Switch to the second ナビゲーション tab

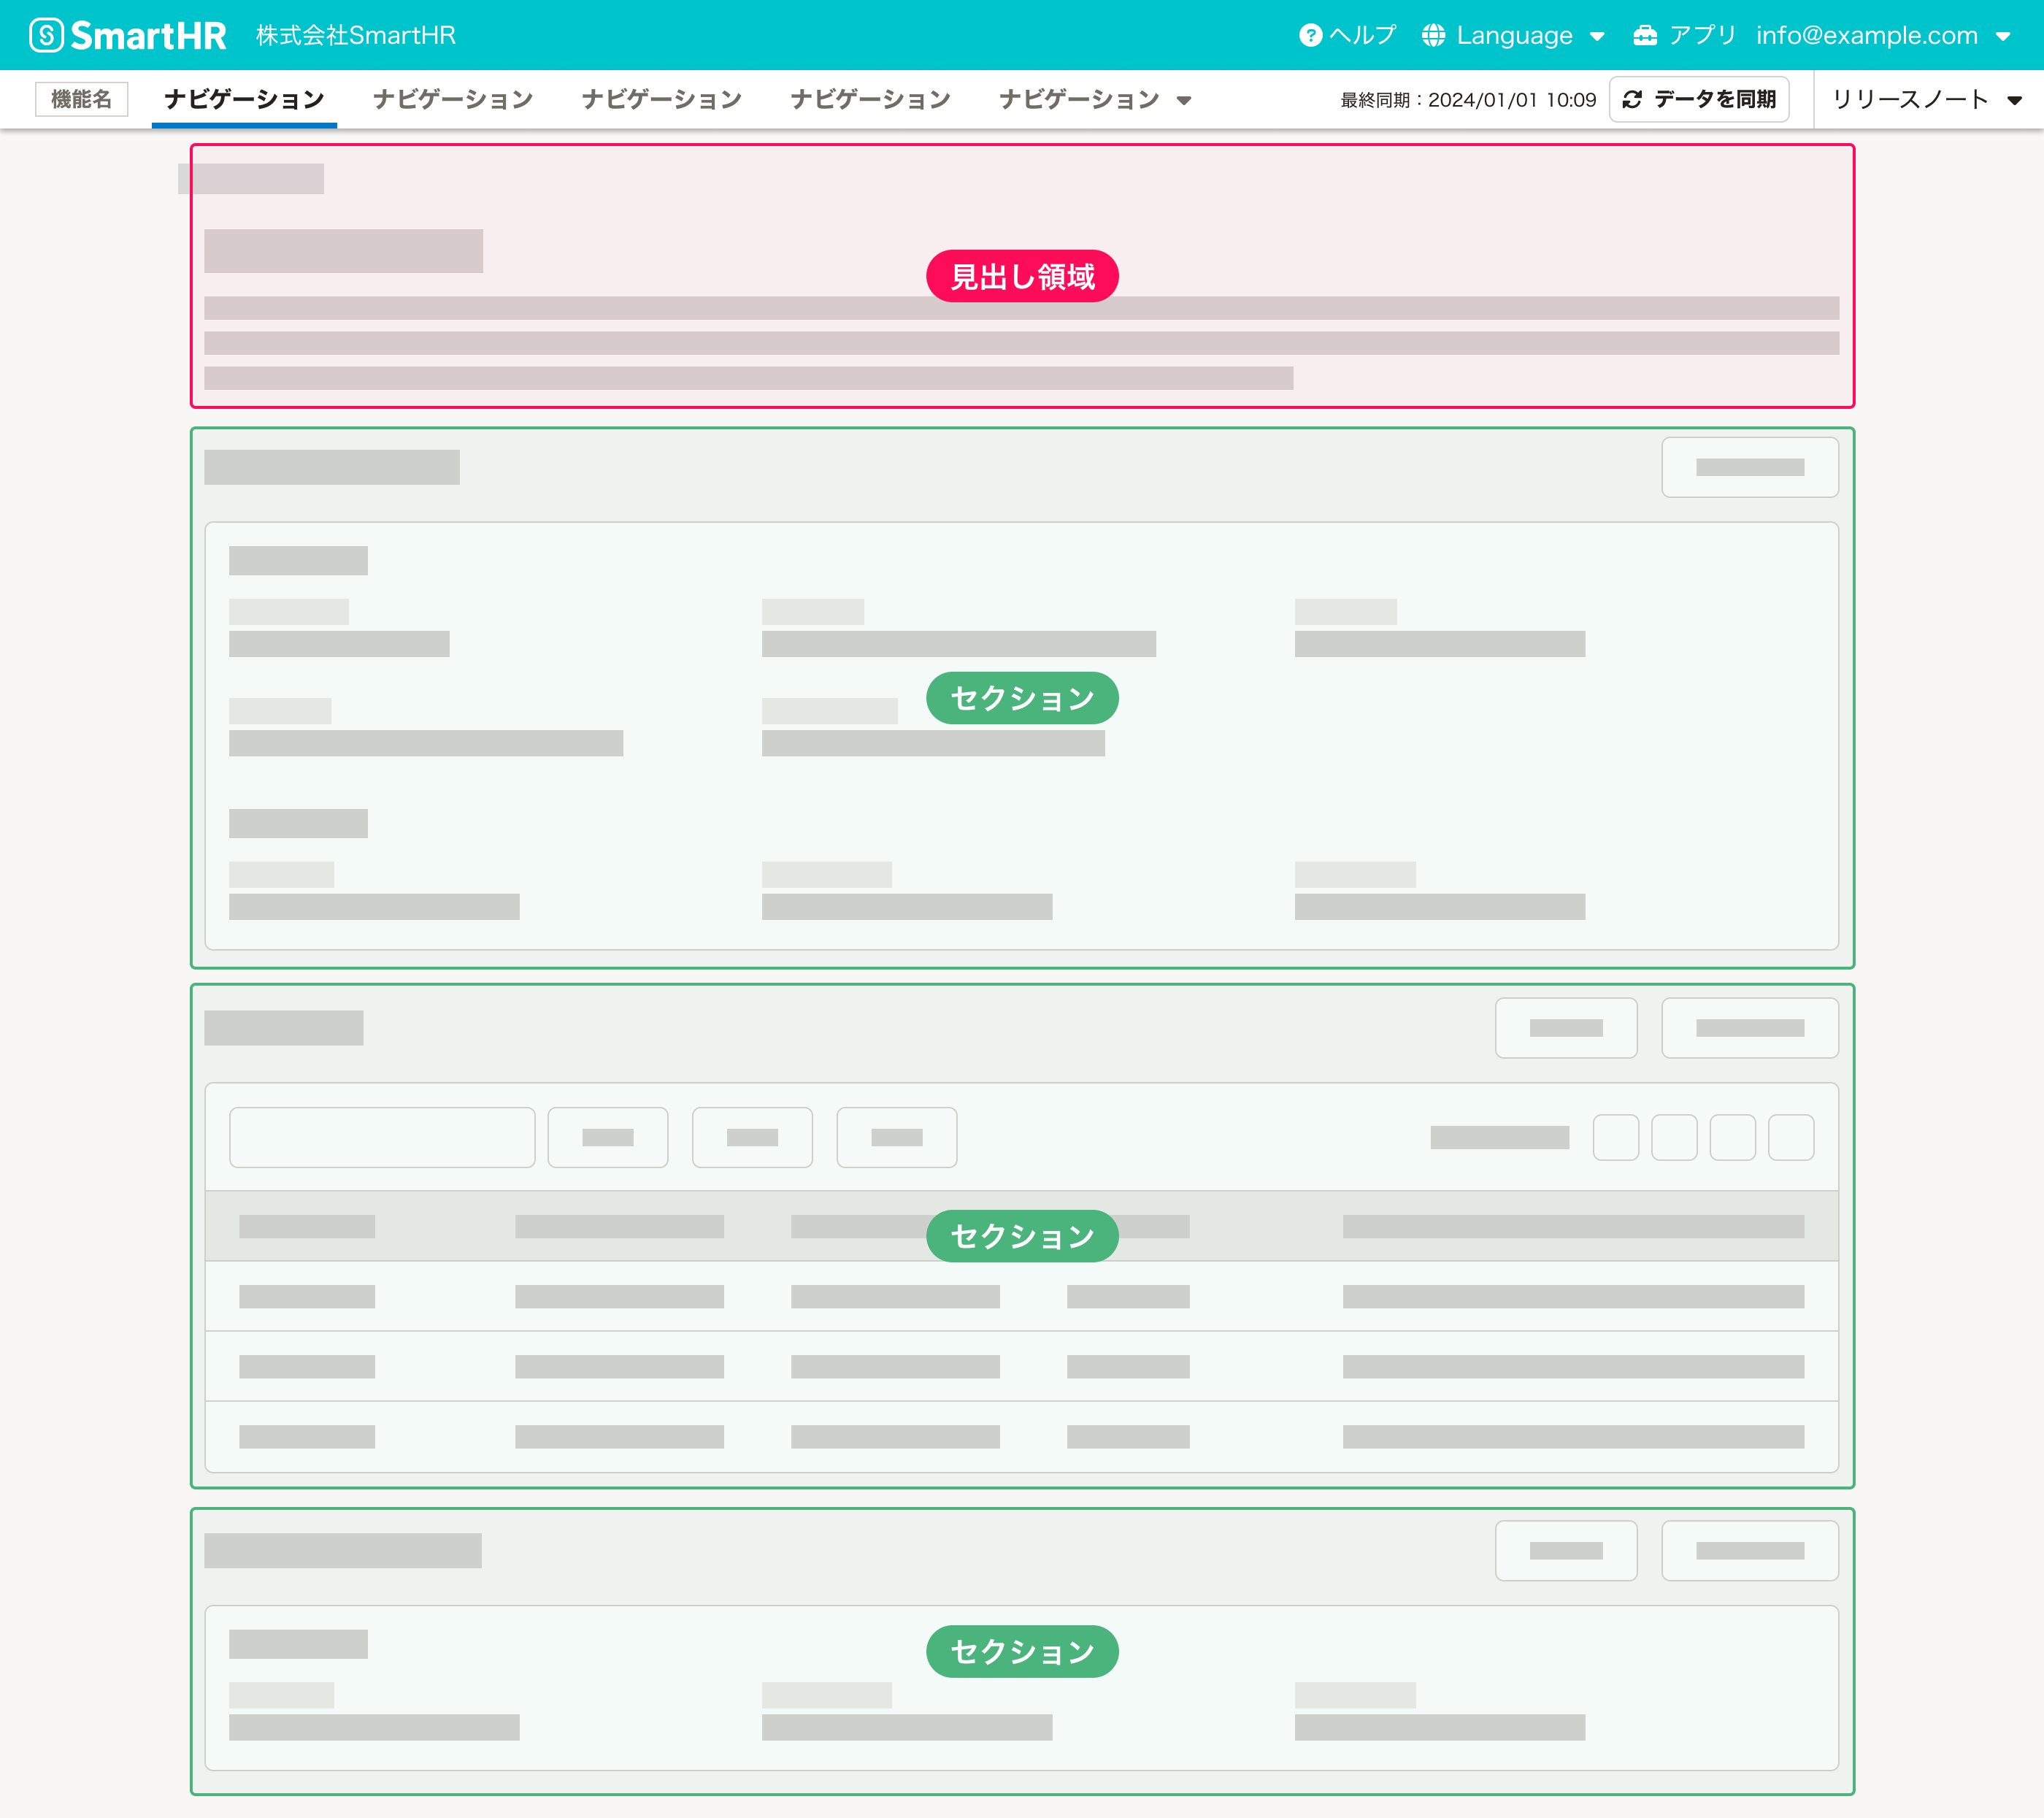[453, 99]
